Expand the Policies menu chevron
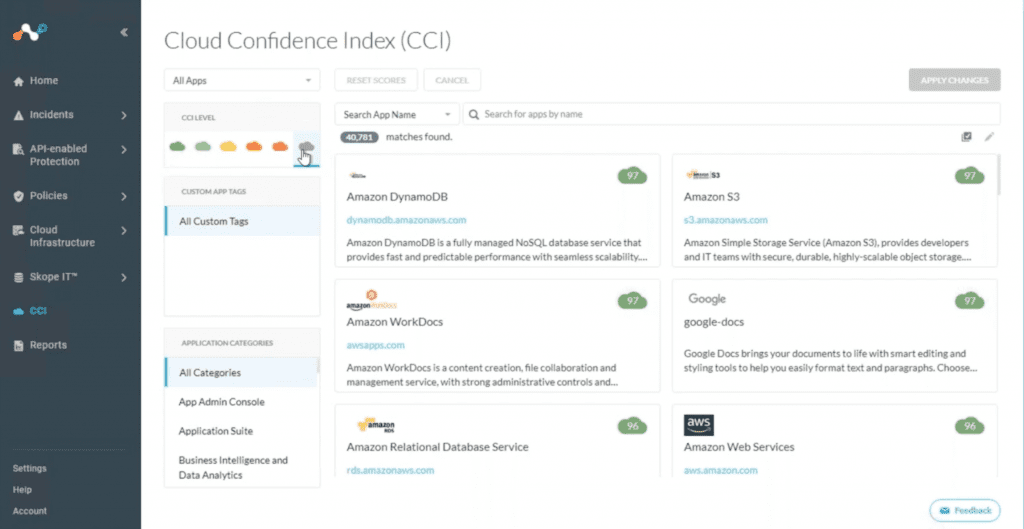 (123, 196)
